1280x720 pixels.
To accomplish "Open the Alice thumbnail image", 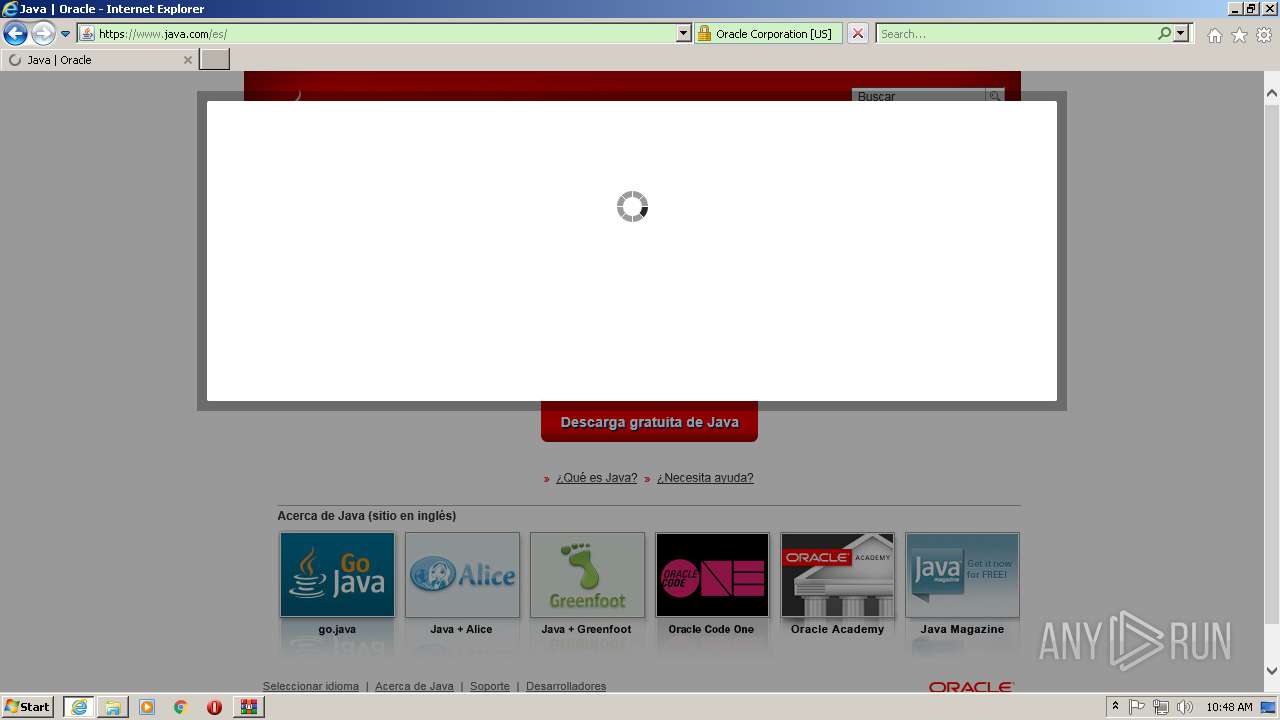I will tap(462, 575).
